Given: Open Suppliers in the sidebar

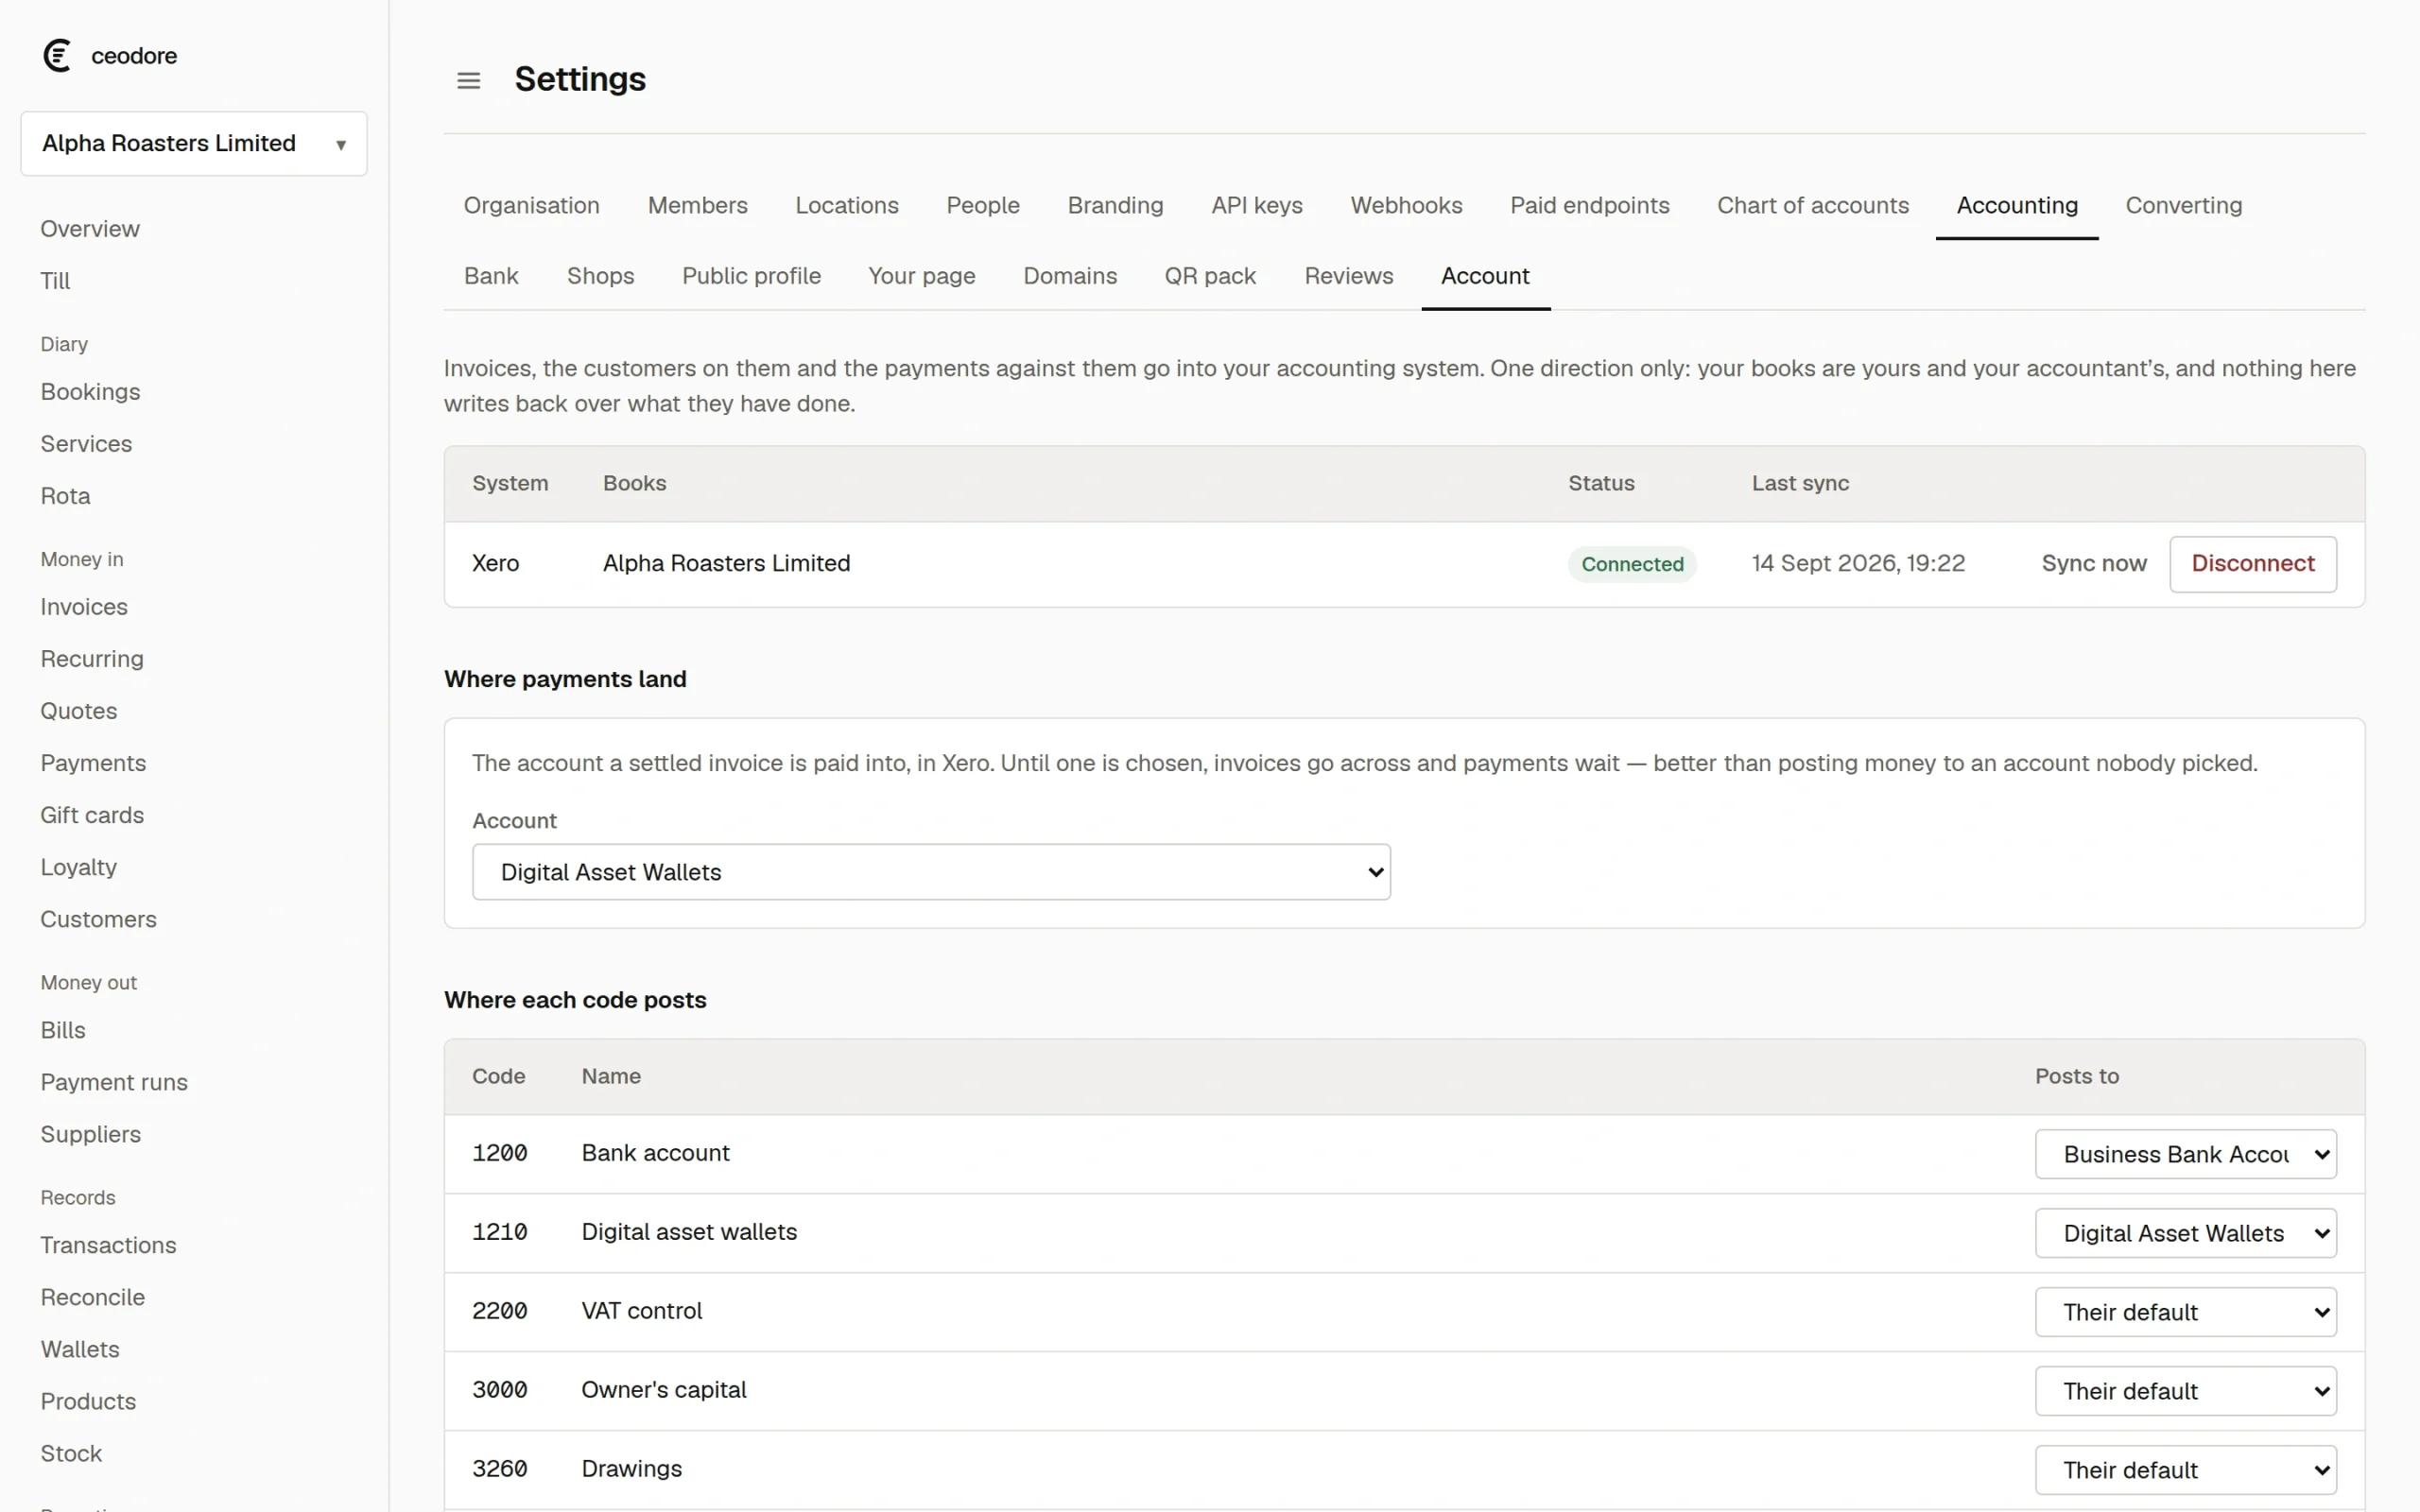Looking at the screenshot, I should 90,1134.
